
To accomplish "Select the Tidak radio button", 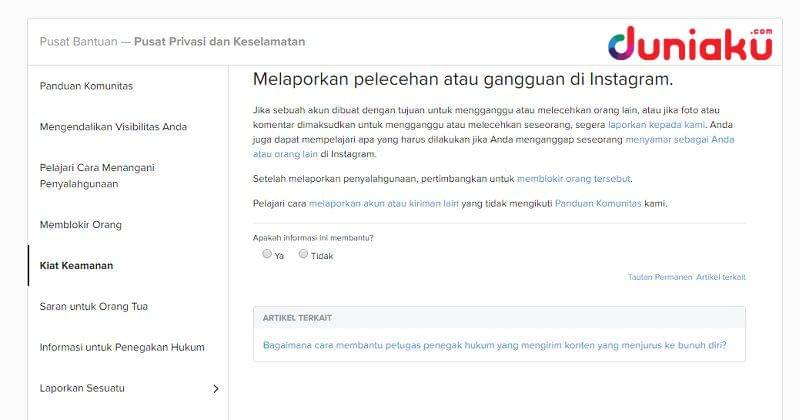I will [x=303, y=254].
